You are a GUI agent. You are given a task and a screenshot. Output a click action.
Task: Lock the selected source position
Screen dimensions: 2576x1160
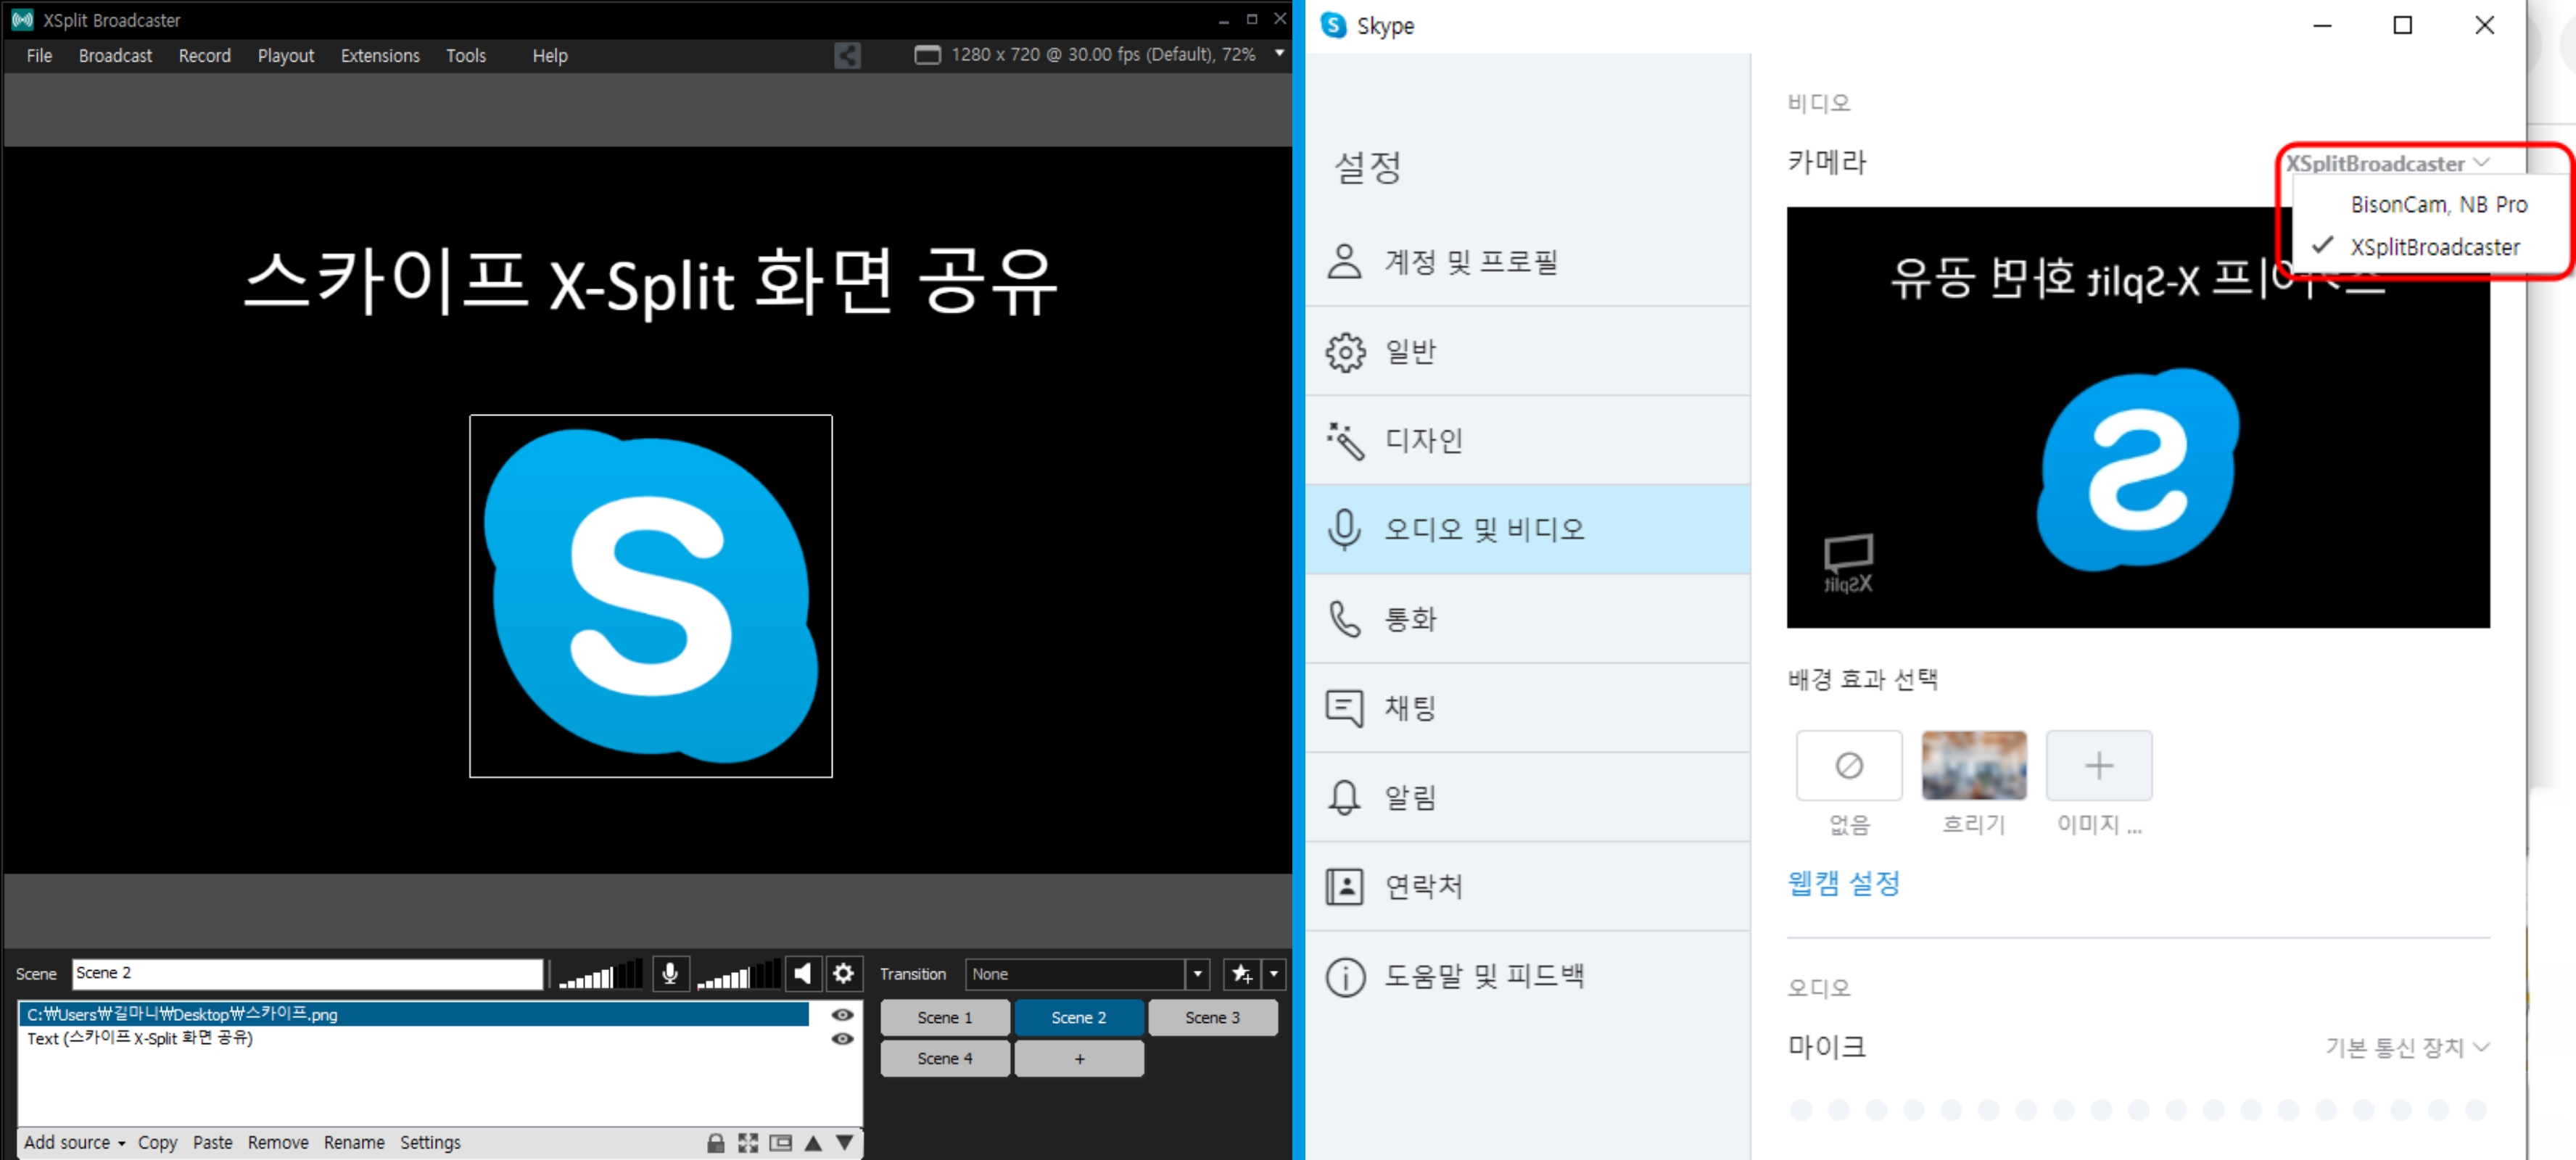pos(715,1142)
